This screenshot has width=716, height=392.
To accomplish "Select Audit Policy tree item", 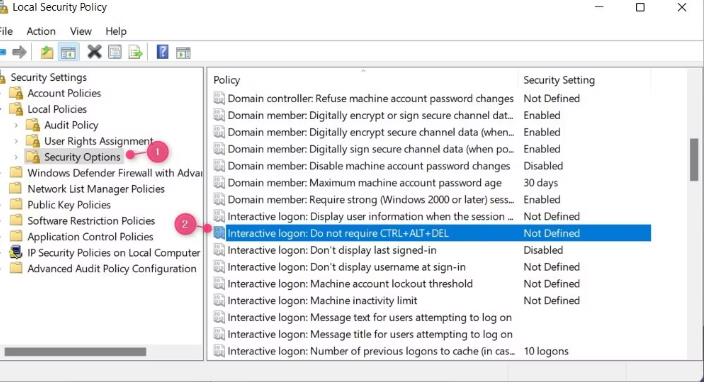I will (x=71, y=125).
